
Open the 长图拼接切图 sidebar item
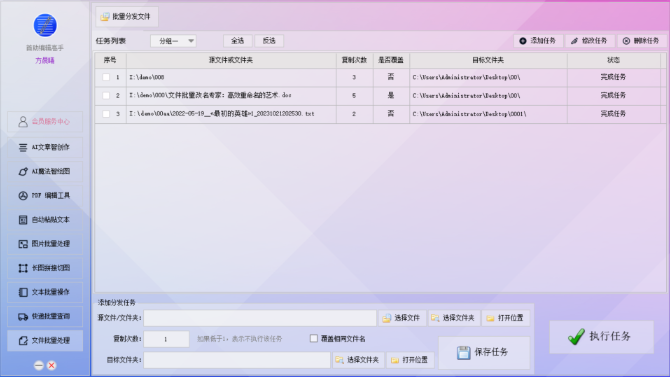click(45, 268)
